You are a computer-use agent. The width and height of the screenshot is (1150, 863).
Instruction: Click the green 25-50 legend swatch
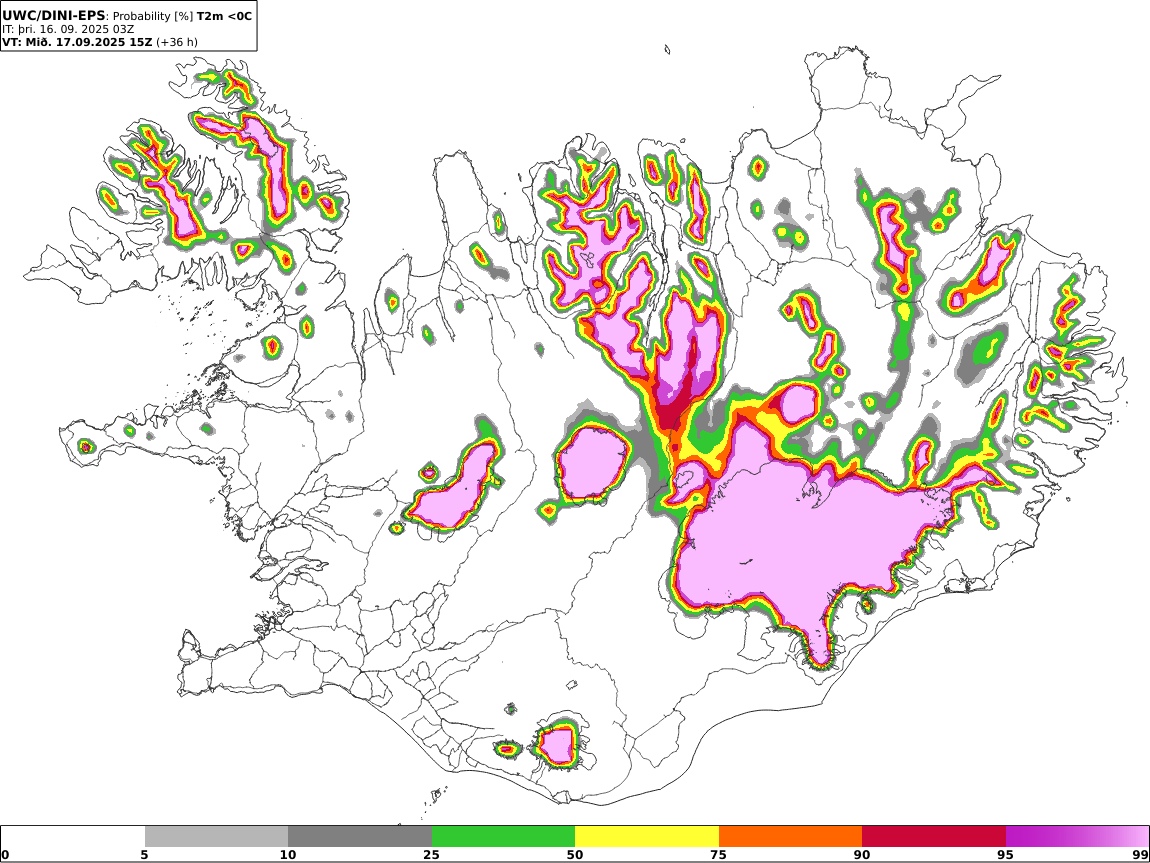tap(503, 837)
